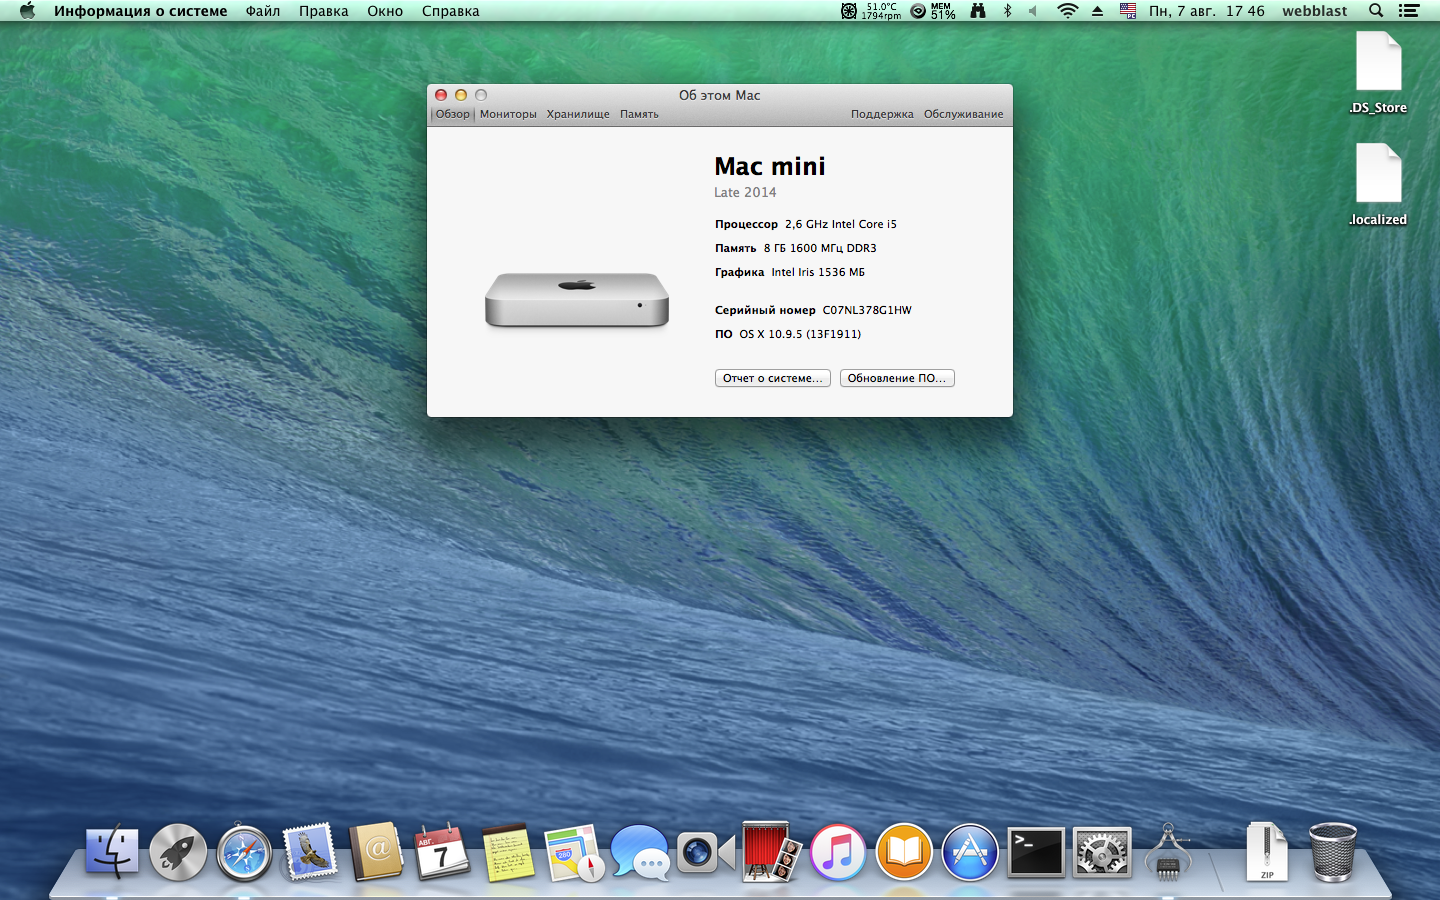Screen dimensions: 1440x900
Task: Open Информация о системе application menu
Action: 141,11
